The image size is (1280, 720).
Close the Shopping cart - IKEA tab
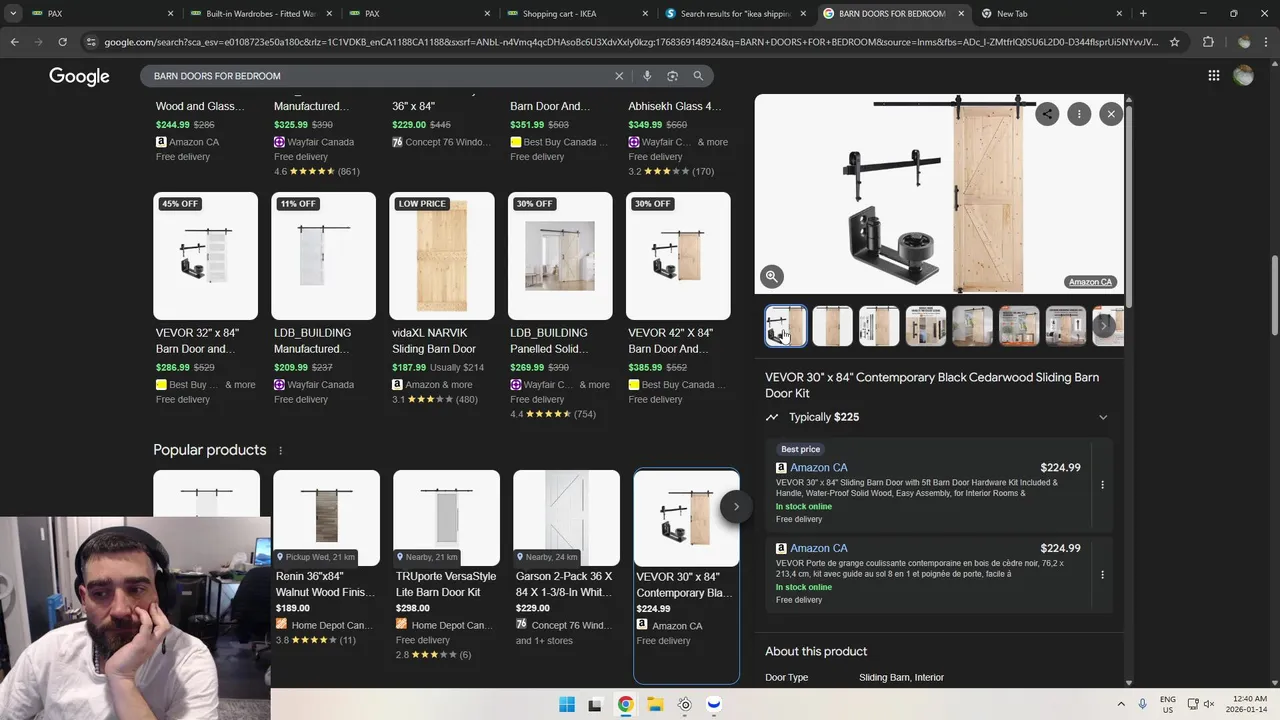[645, 14]
